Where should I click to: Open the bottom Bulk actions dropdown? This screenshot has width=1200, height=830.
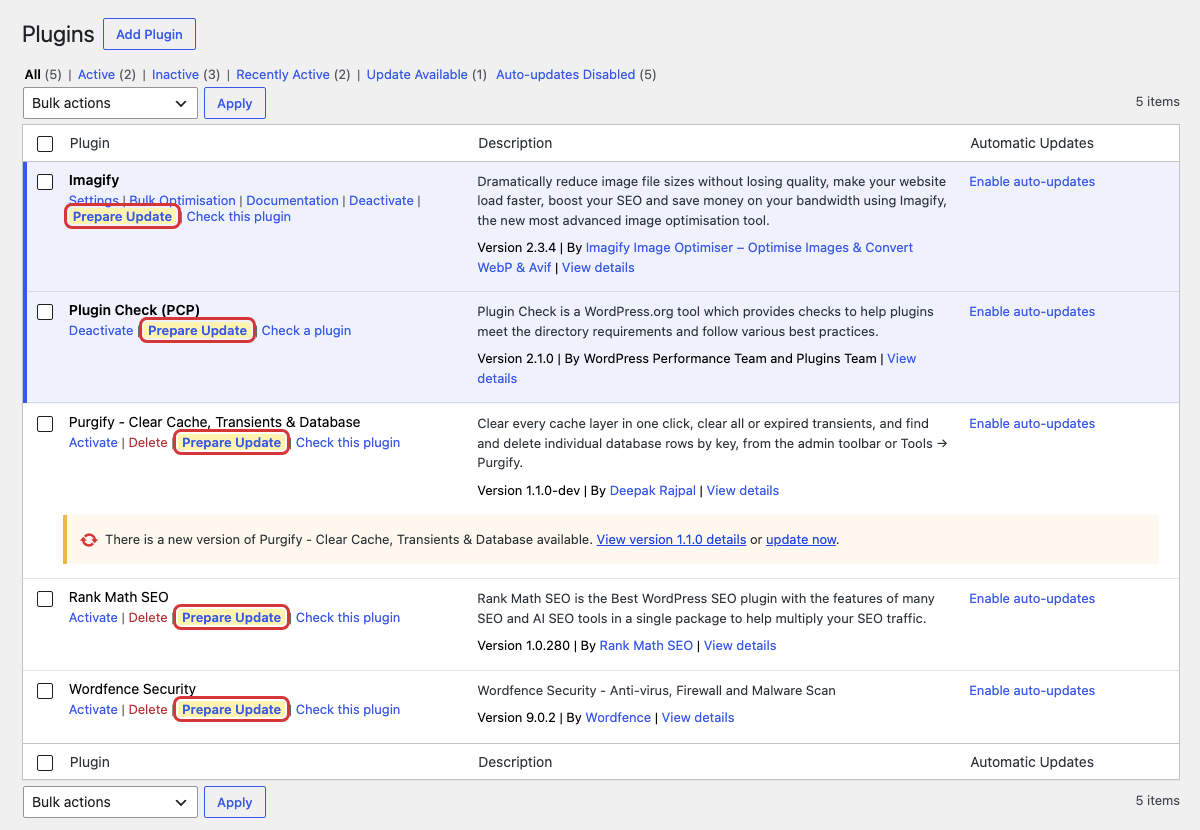click(x=110, y=802)
